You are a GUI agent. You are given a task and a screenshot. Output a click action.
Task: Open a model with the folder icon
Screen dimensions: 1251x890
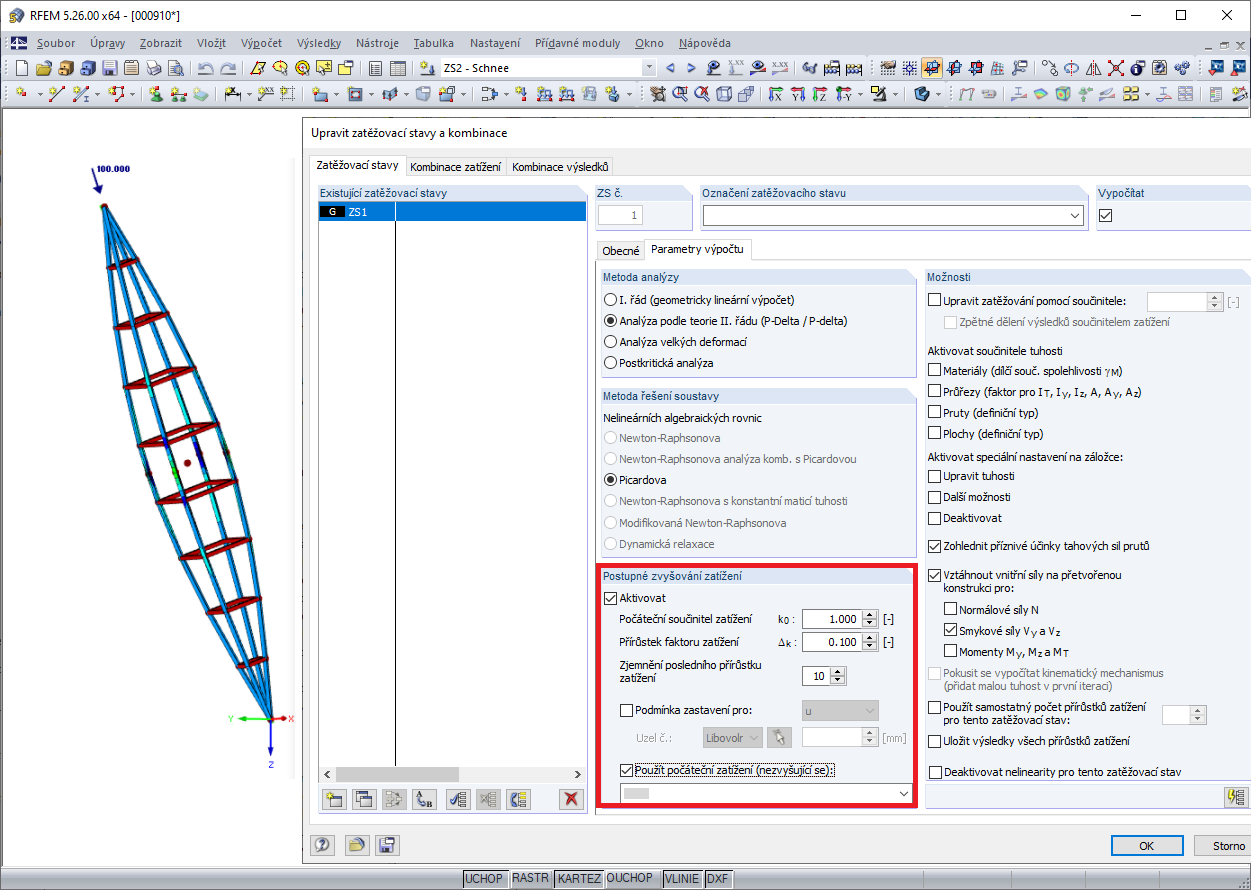pos(43,68)
